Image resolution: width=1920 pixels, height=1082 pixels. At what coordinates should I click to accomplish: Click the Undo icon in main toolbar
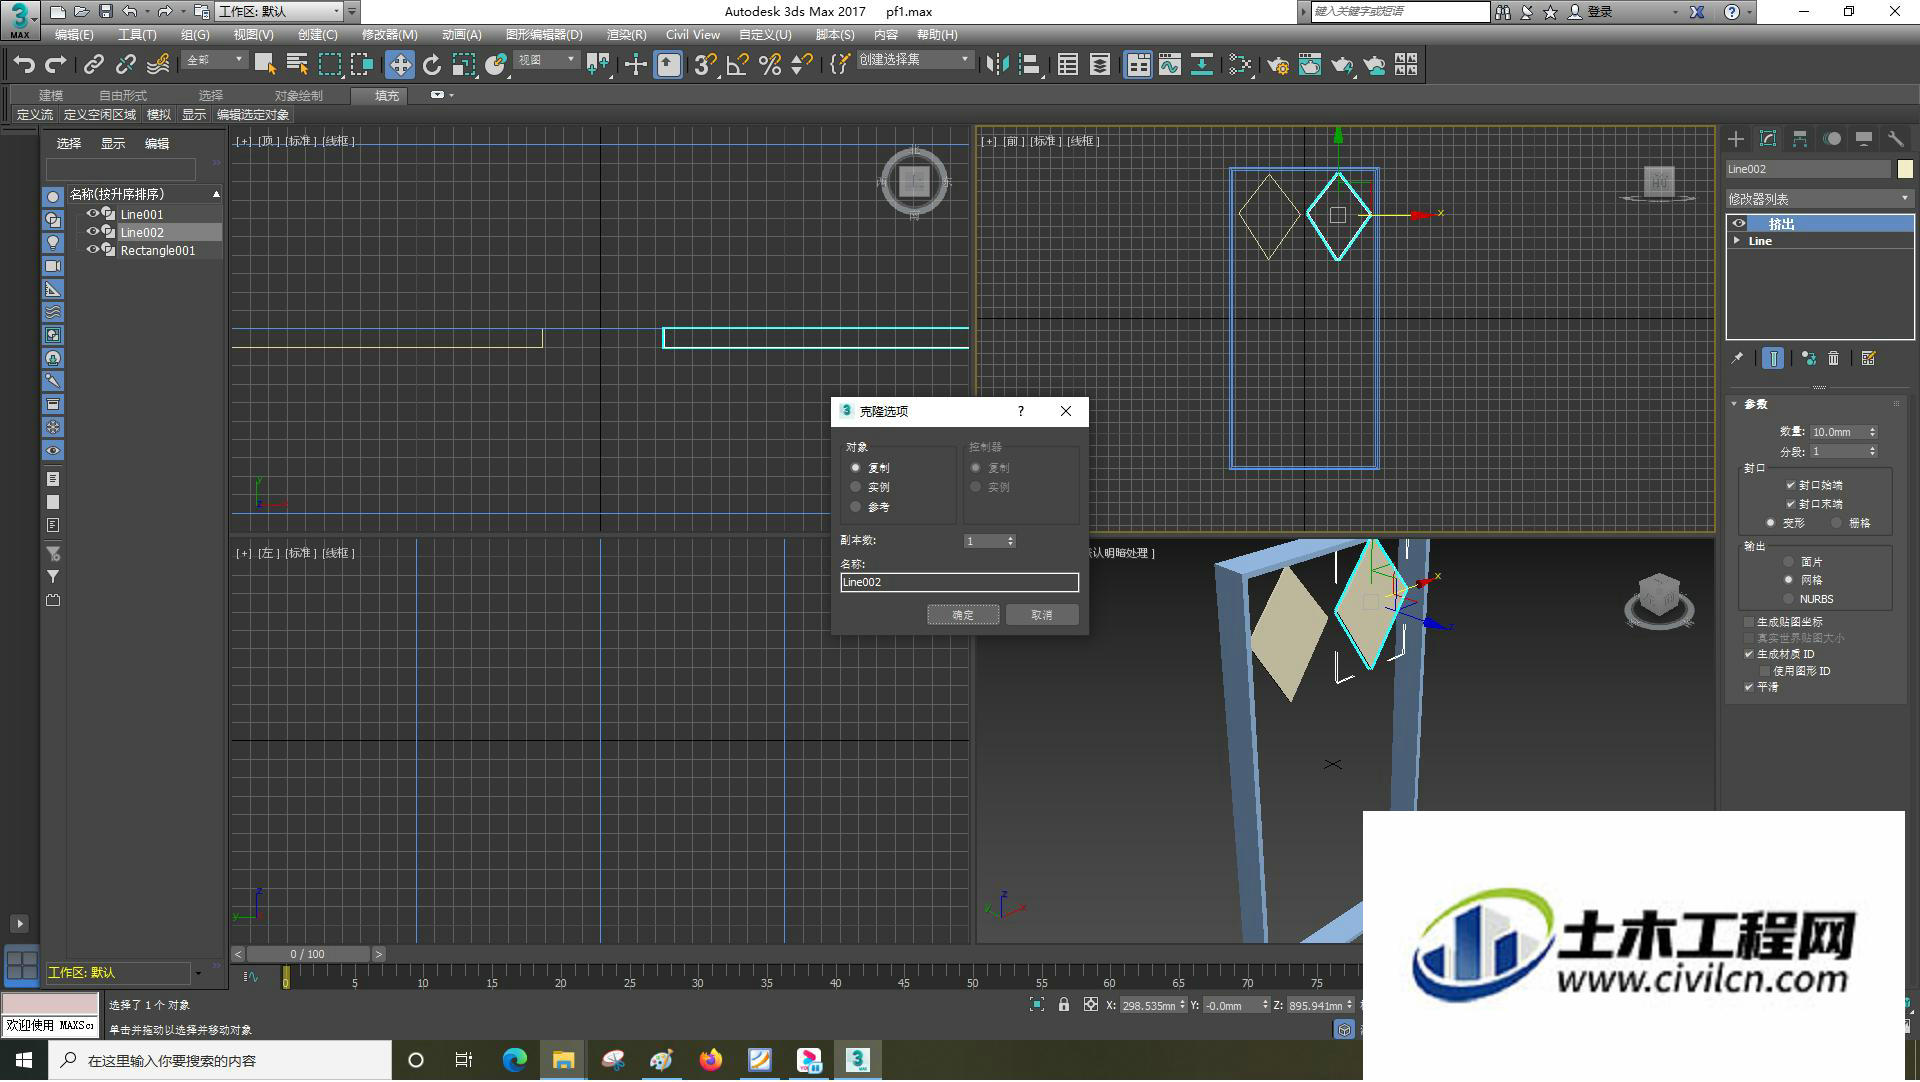24,65
